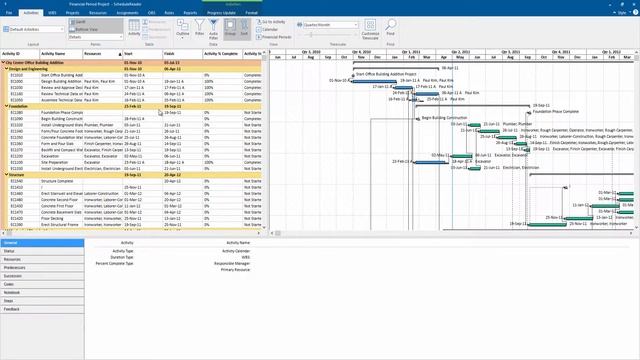Select the General details tab

point(42,243)
